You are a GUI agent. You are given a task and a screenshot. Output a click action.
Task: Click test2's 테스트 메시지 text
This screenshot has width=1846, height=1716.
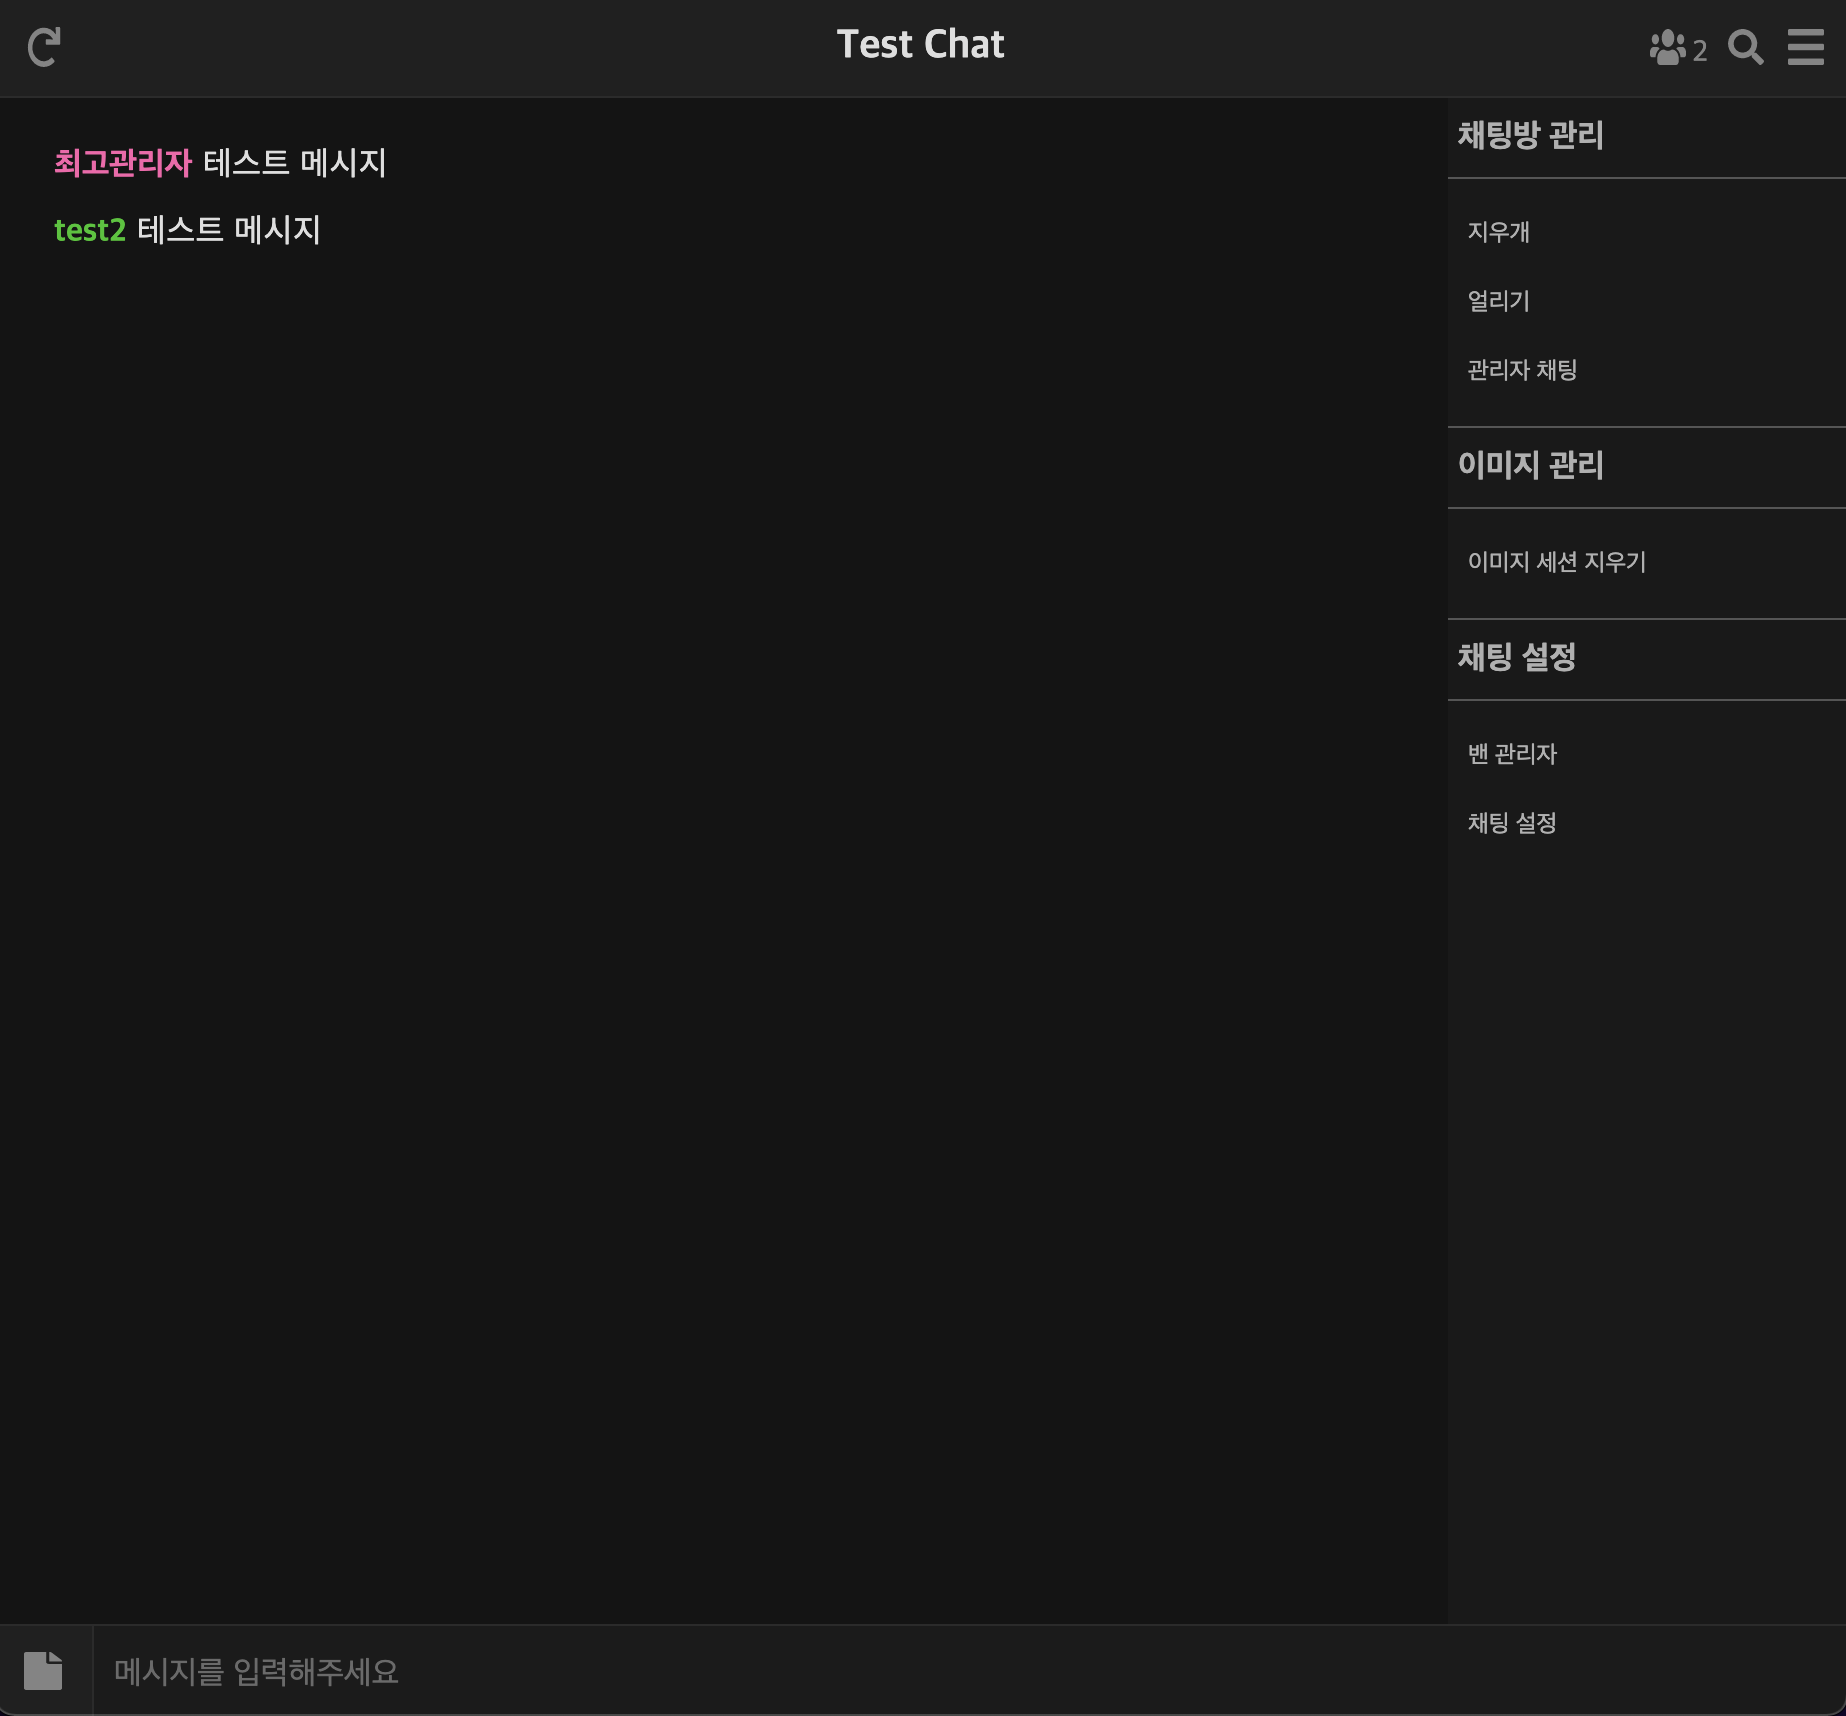coord(229,230)
